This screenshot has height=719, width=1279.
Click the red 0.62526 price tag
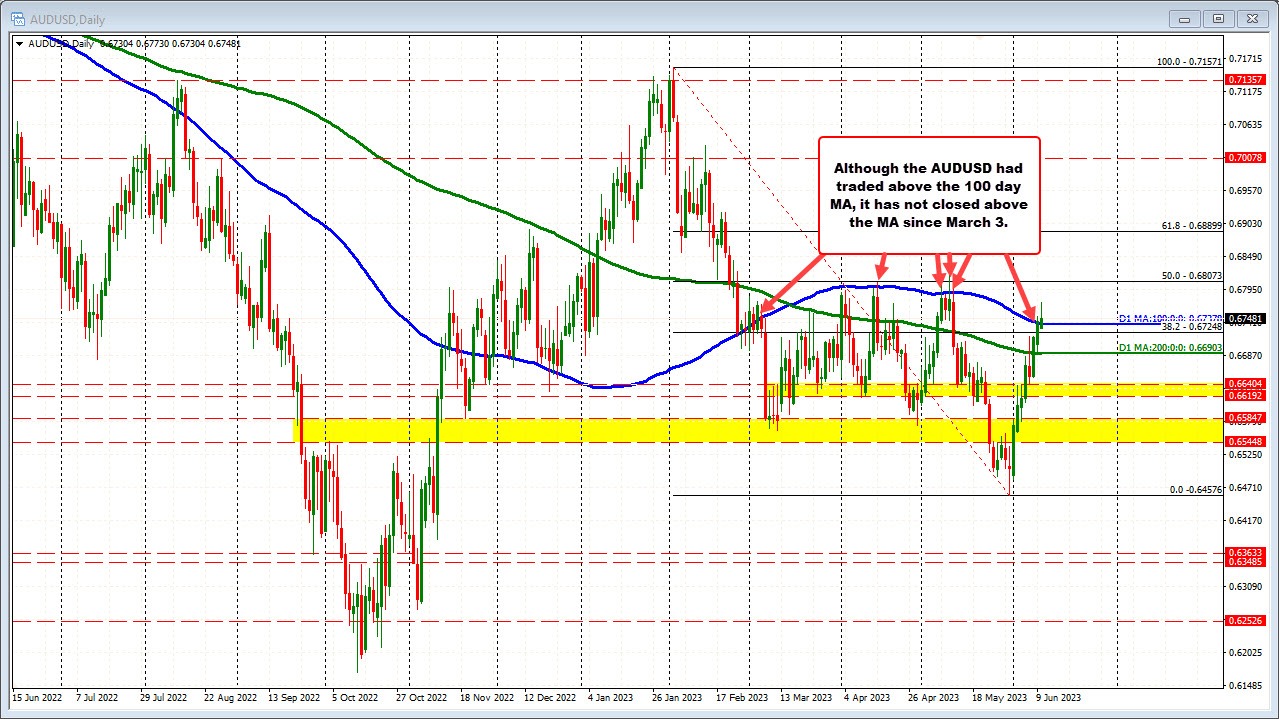coord(1243,620)
